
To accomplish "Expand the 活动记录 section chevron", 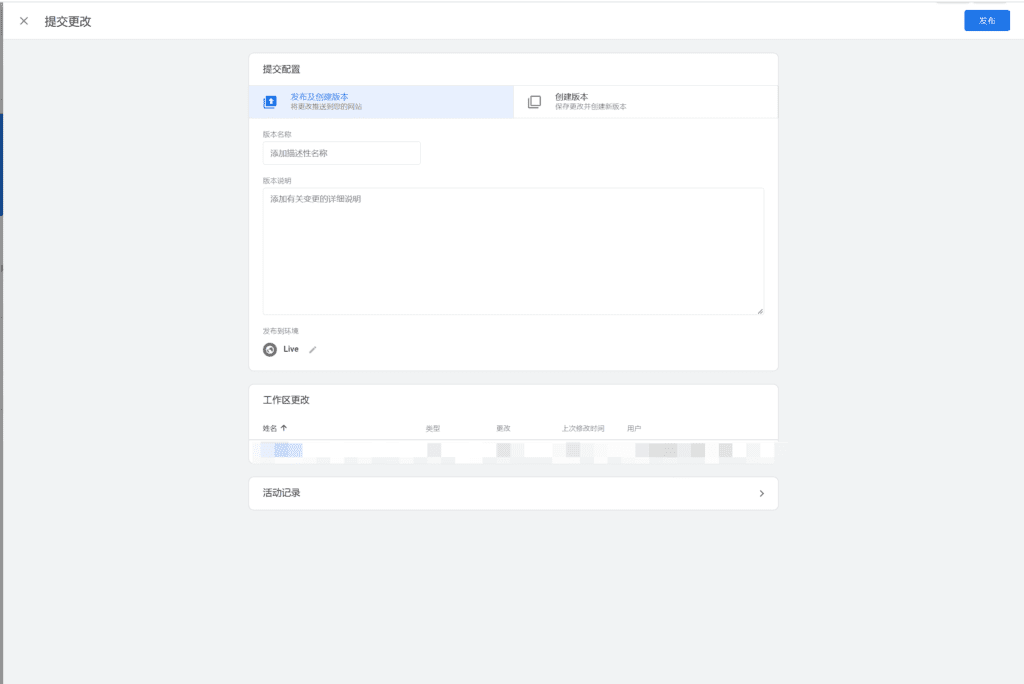I will pyautogui.click(x=761, y=493).
